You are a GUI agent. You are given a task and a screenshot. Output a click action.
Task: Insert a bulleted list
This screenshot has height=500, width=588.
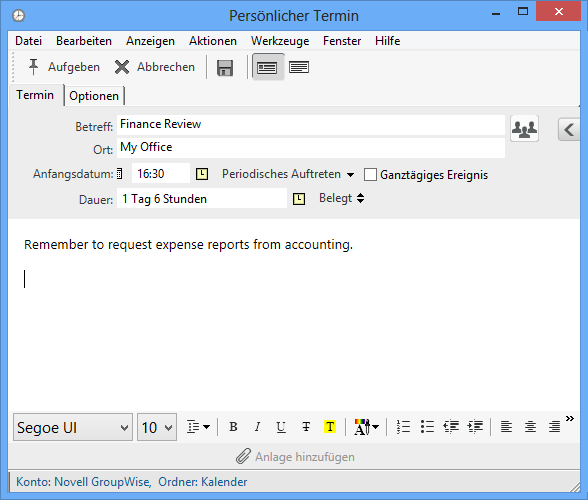(427, 427)
